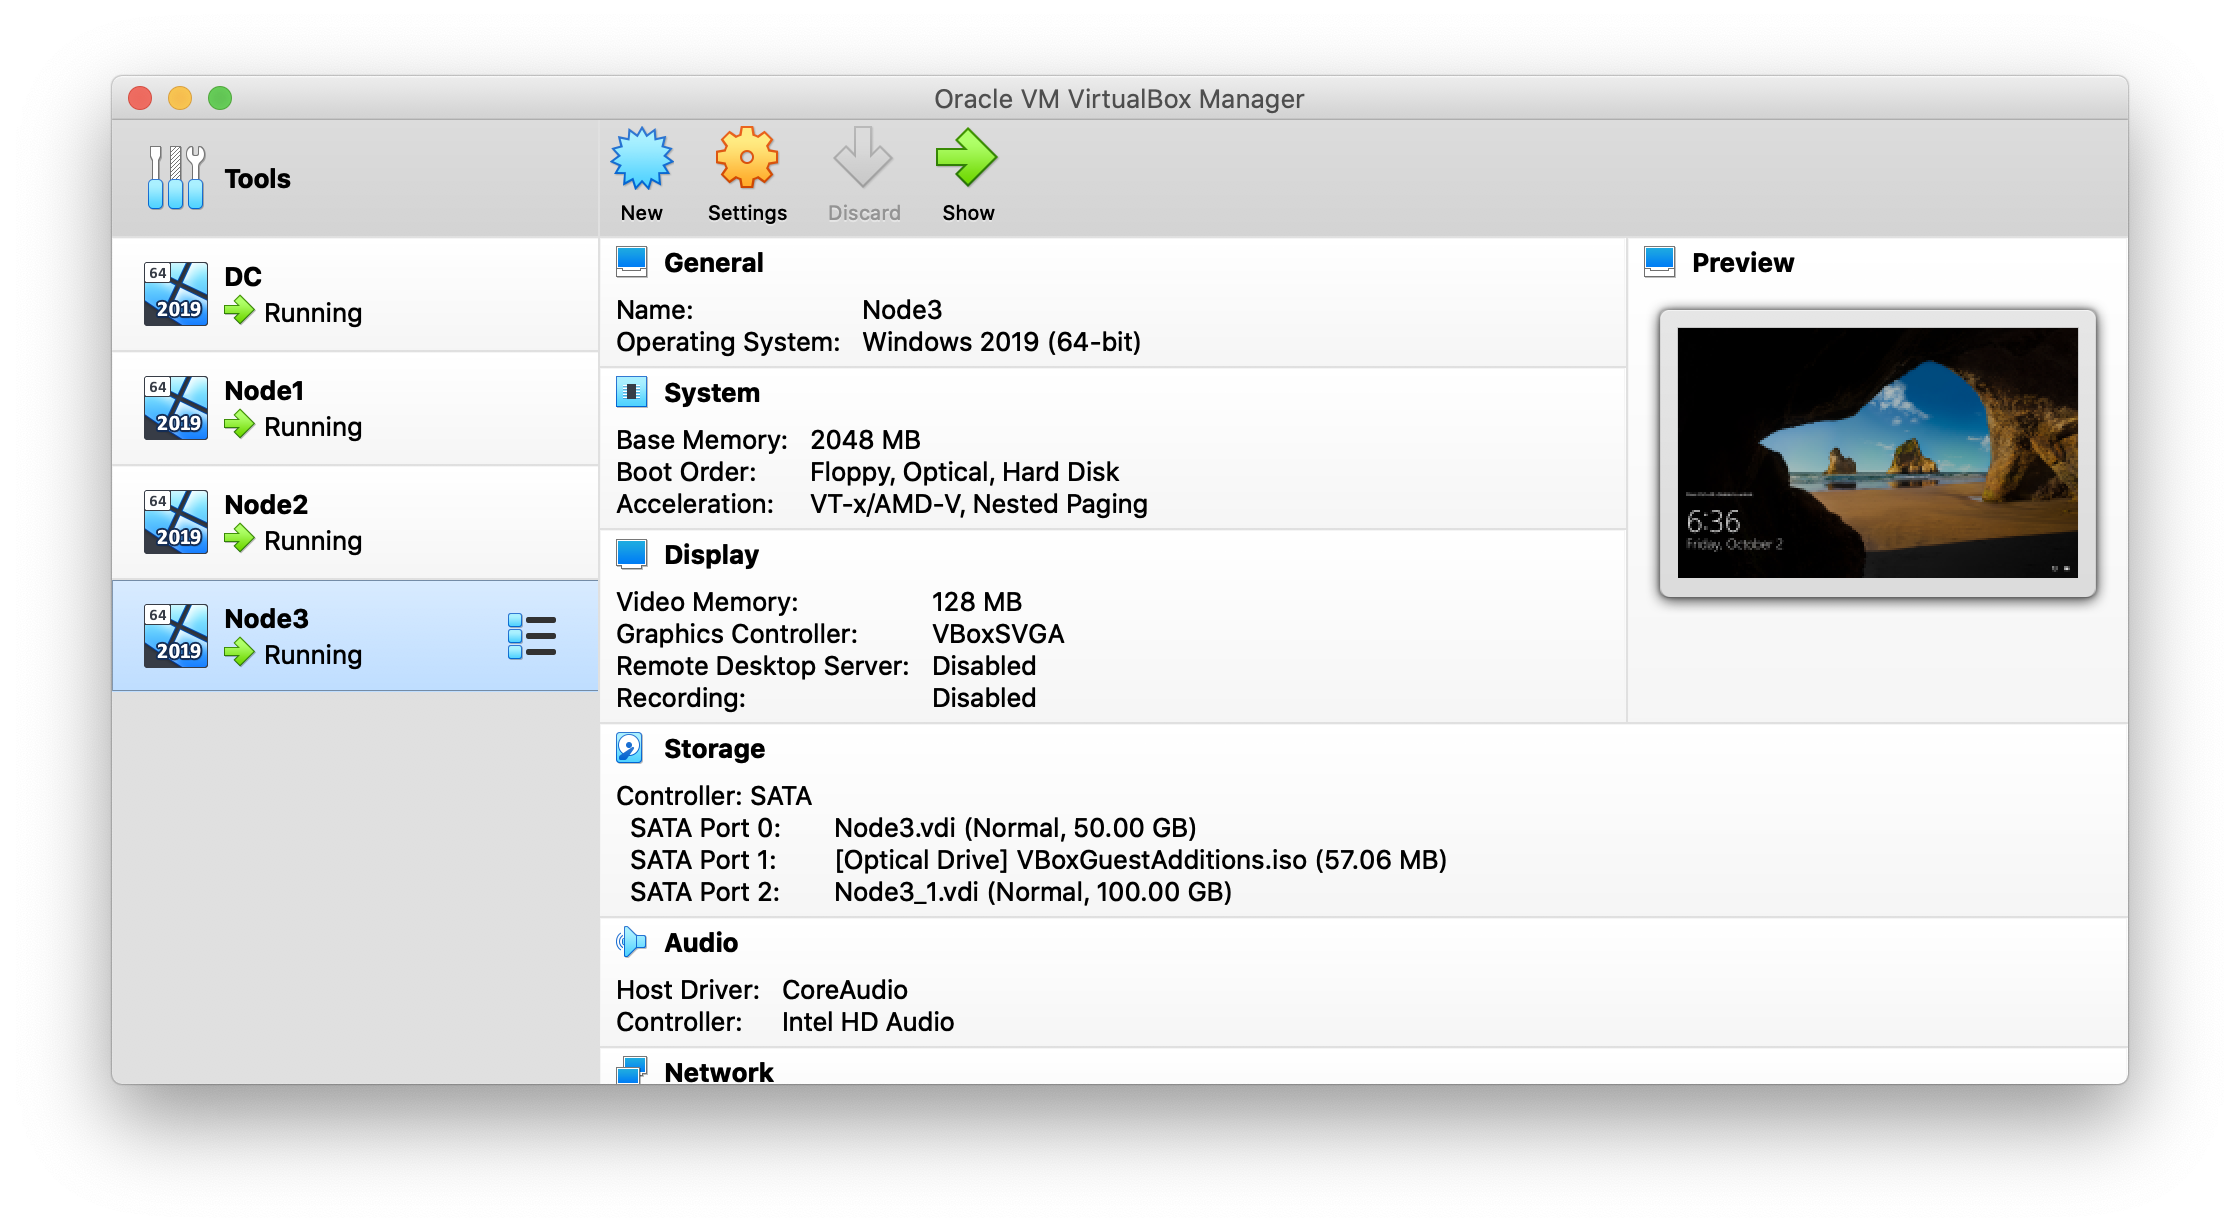This screenshot has height=1232, width=2240.
Task: Click the Audio section heading
Action: [x=701, y=943]
